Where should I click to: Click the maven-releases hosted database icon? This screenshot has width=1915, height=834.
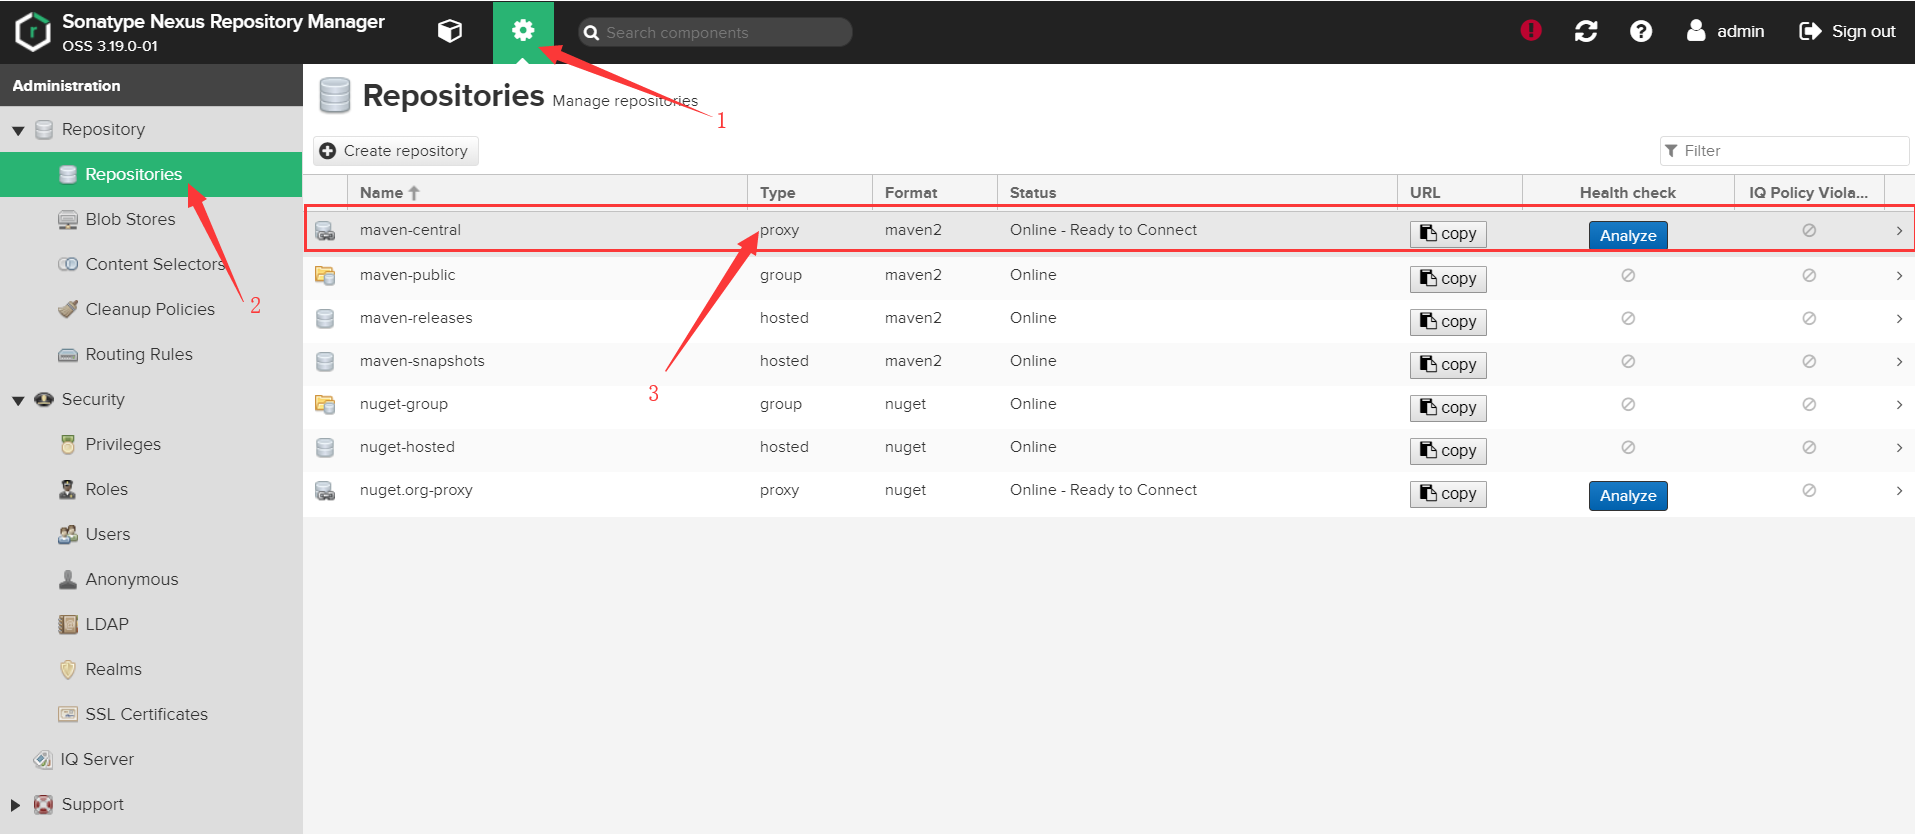325,319
